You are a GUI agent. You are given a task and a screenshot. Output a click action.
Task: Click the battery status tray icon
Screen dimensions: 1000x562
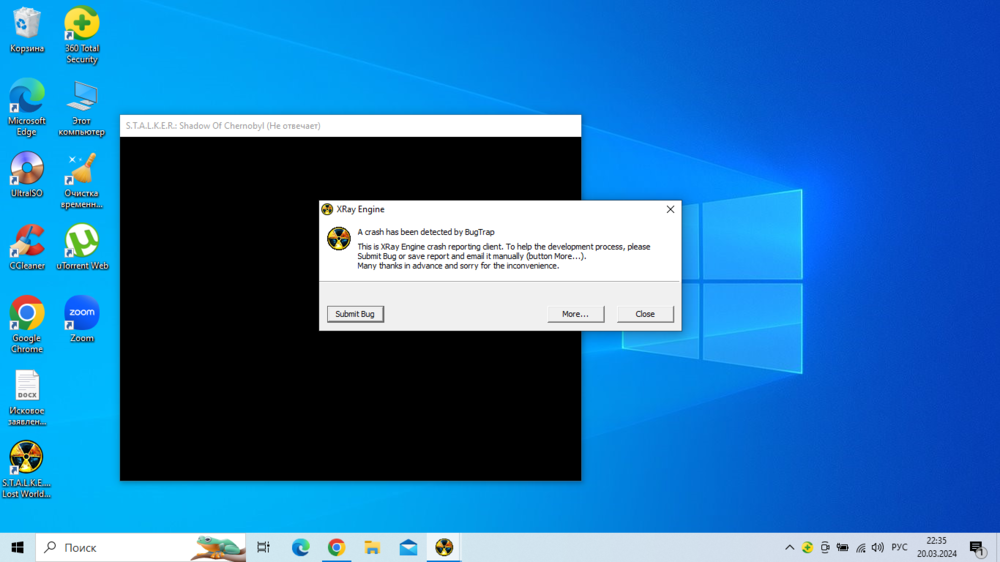point(842,547)
